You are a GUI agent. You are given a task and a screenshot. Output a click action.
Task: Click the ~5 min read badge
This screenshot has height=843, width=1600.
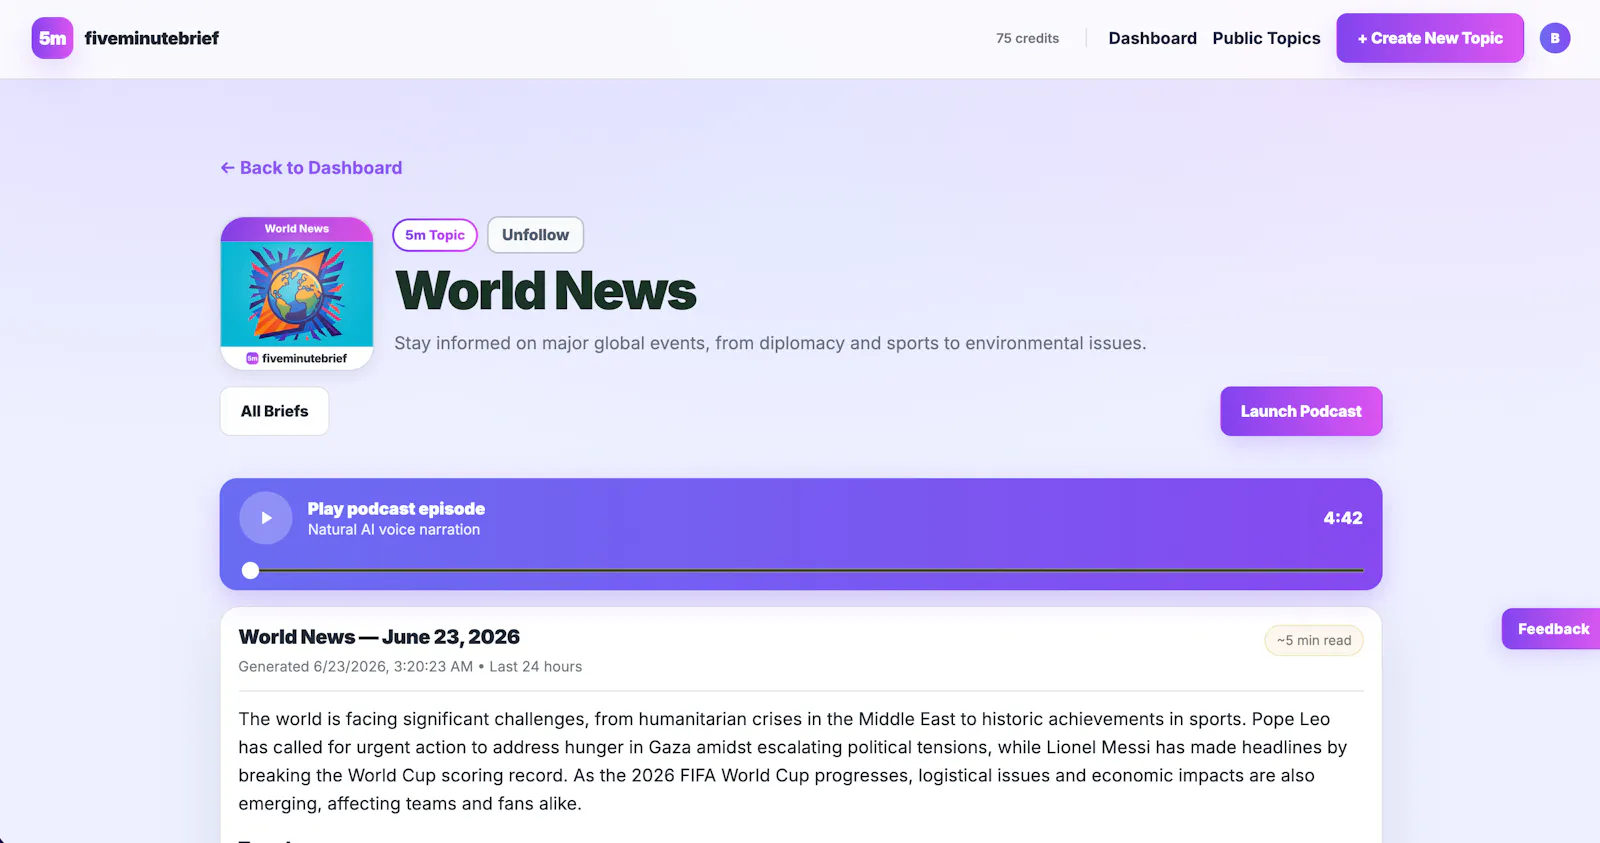tap(1314, 641)
